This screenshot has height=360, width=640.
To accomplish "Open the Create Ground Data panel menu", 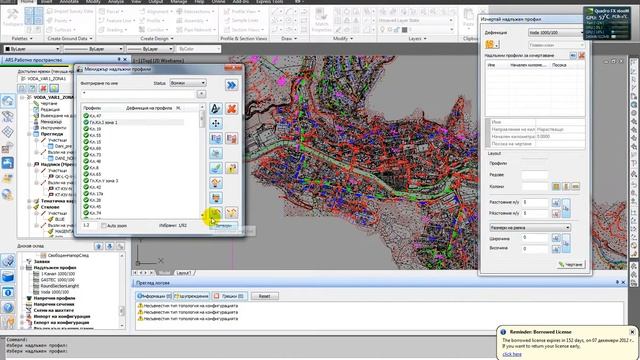I will (70, 38).
